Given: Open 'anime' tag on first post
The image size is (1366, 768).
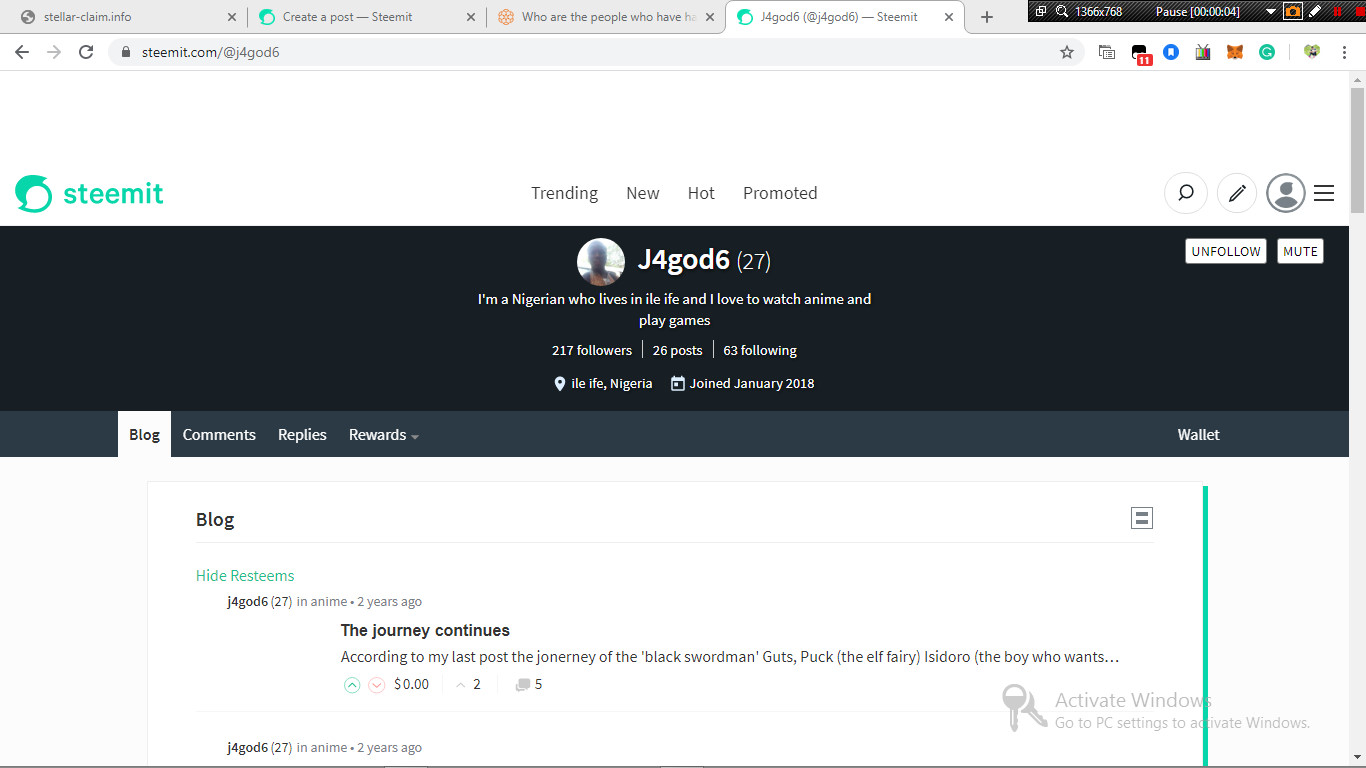Looking at the screenshot, I should [329, 602].
